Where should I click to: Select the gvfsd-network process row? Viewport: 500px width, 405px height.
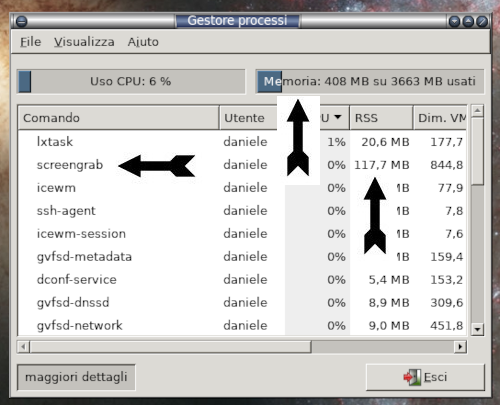pyautogui.click(x=242, y=325)
